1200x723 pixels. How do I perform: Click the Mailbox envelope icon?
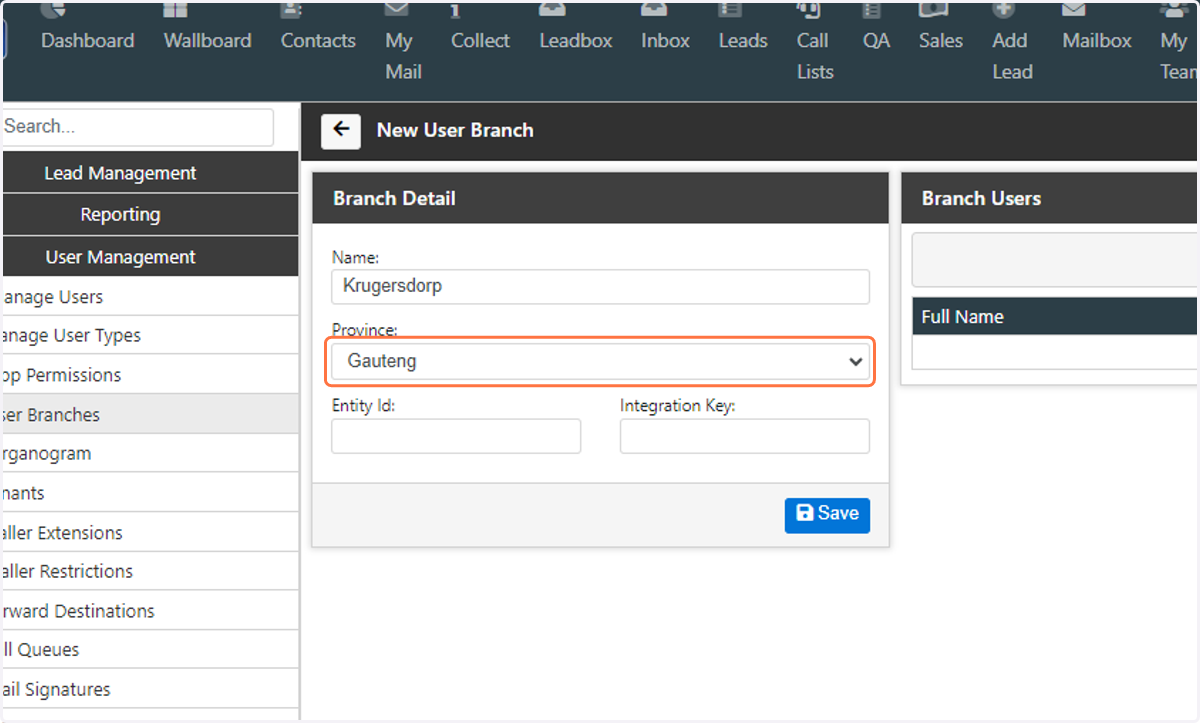1074,10
